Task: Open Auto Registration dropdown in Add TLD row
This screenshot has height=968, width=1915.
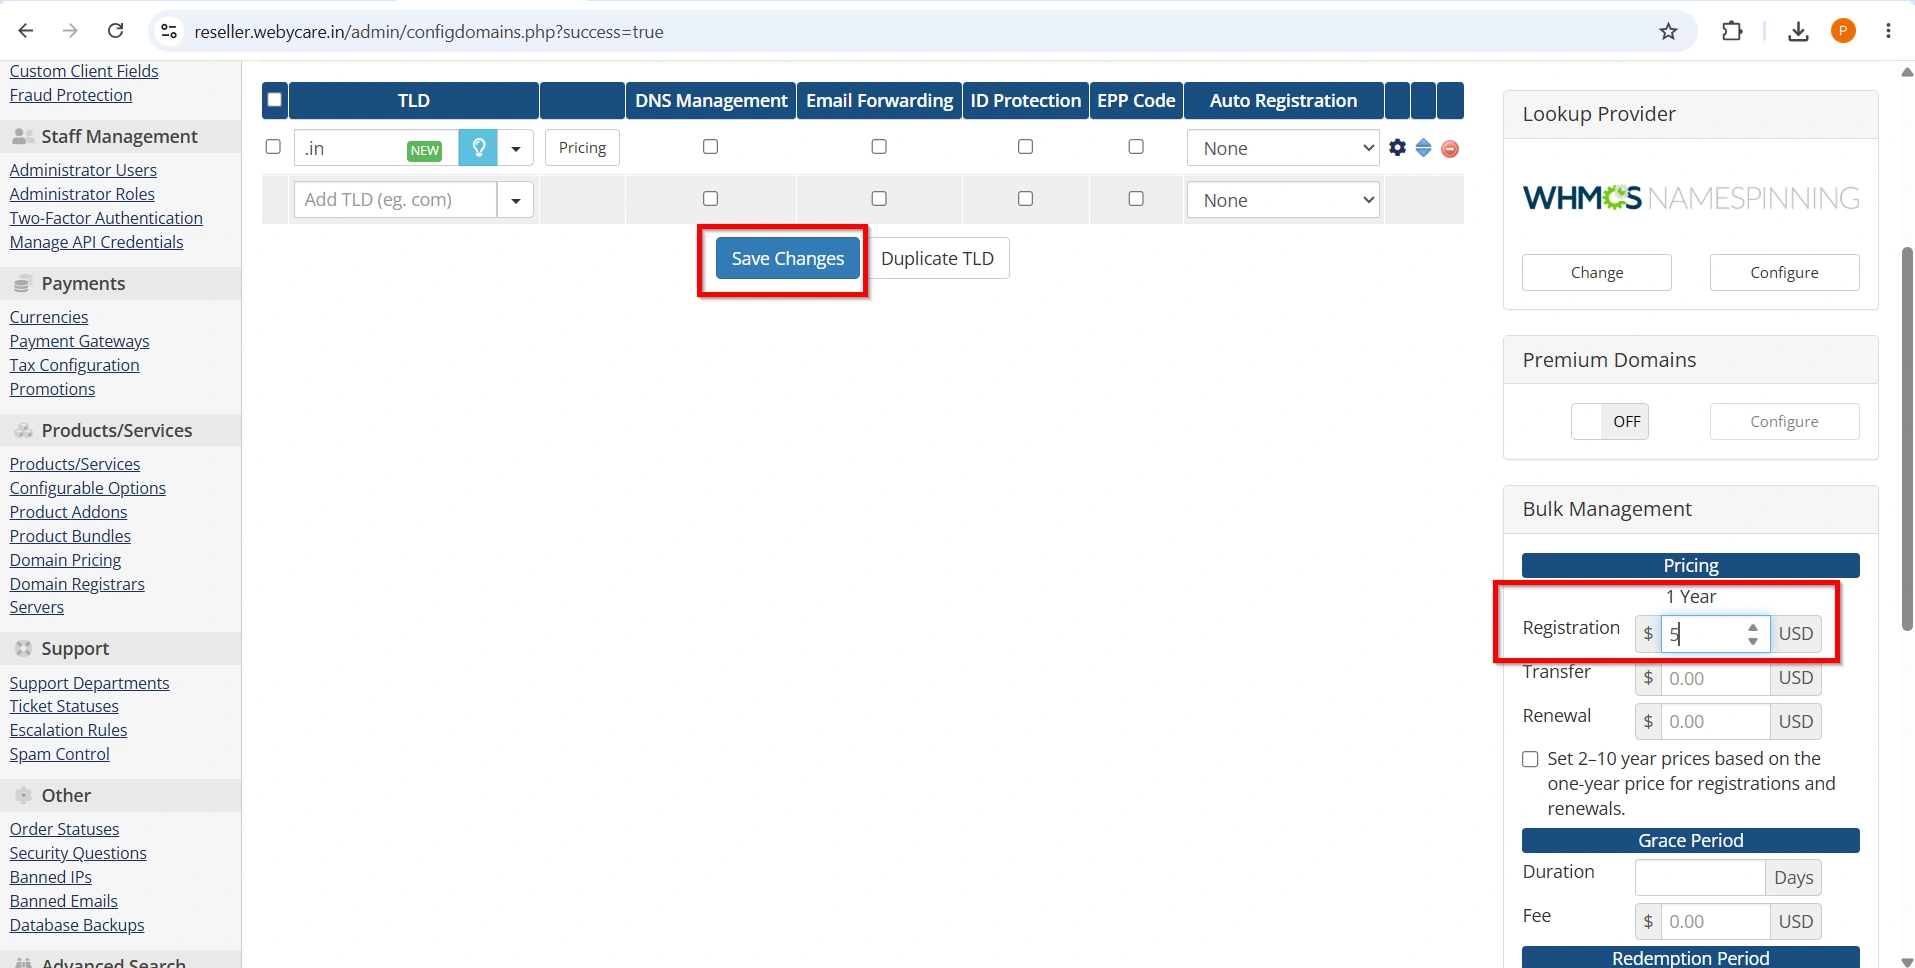Action: [x=1284, y=200]
